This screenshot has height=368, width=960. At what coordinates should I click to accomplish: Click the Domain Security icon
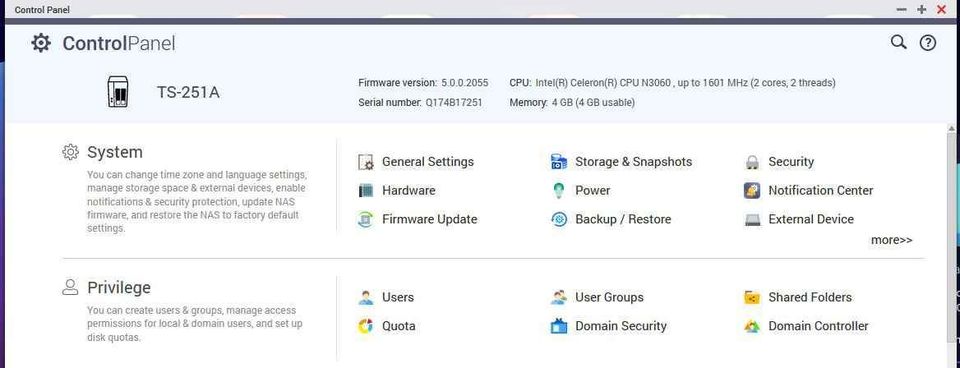pyautogui.click(x=559, y=326)
